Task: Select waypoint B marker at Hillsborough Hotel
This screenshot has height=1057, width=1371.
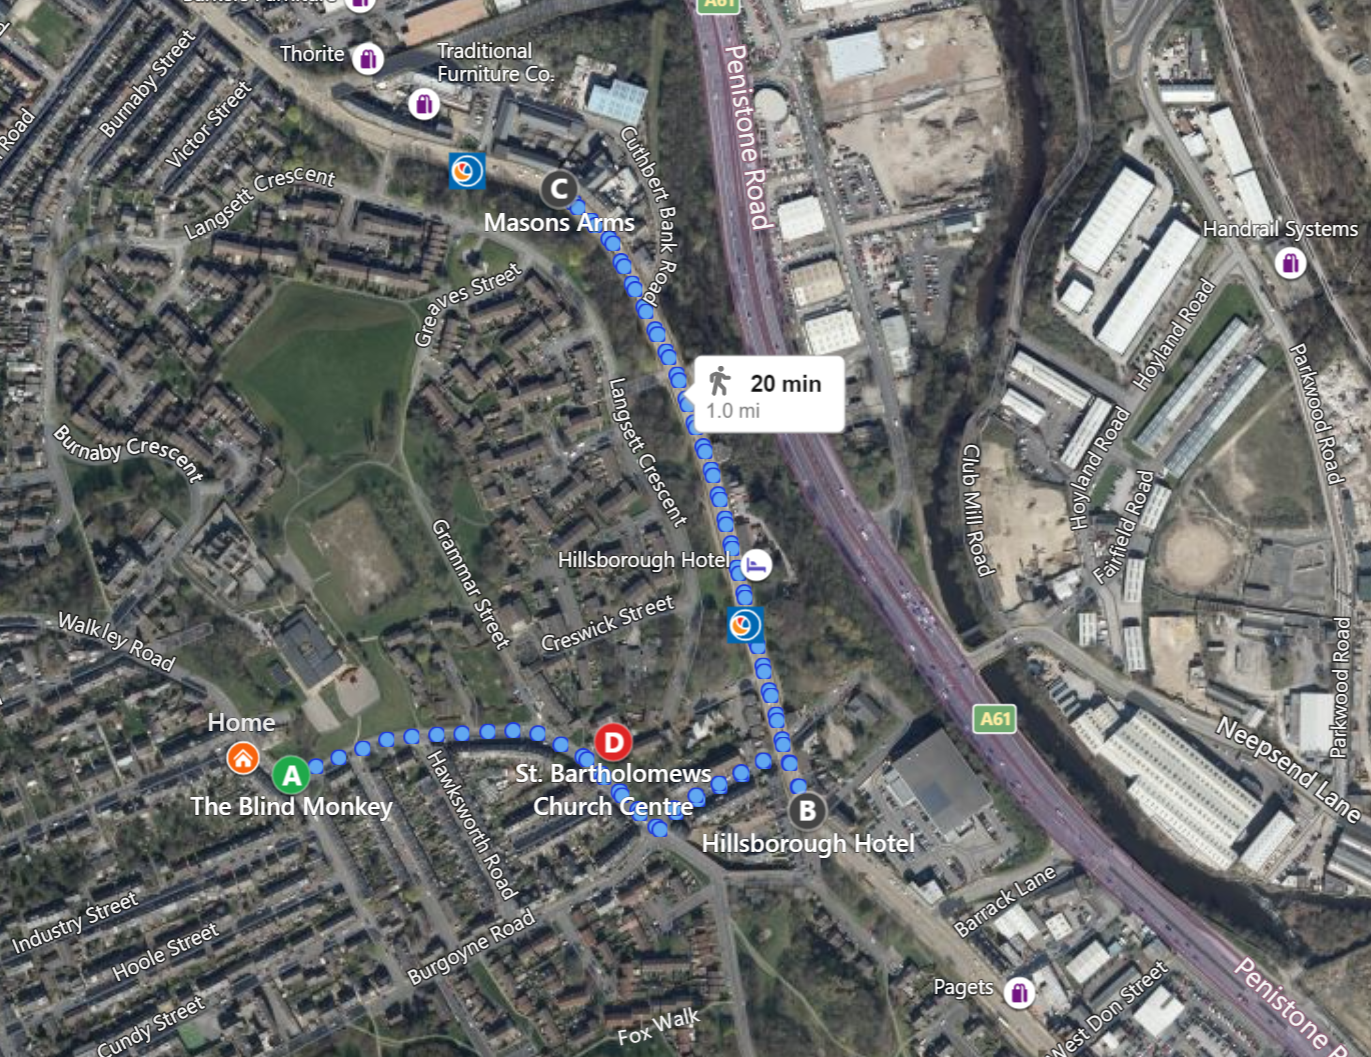Action: [807, 811]
